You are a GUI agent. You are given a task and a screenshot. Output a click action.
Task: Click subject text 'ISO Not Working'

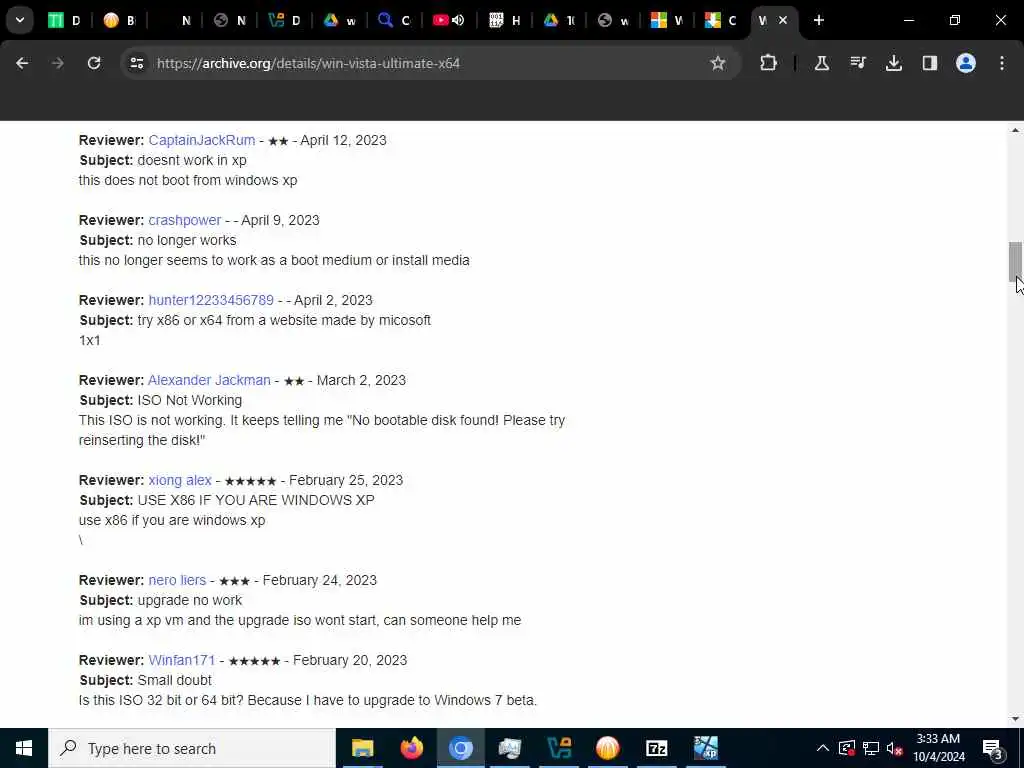pyautogui.click(x=189, y=400)
